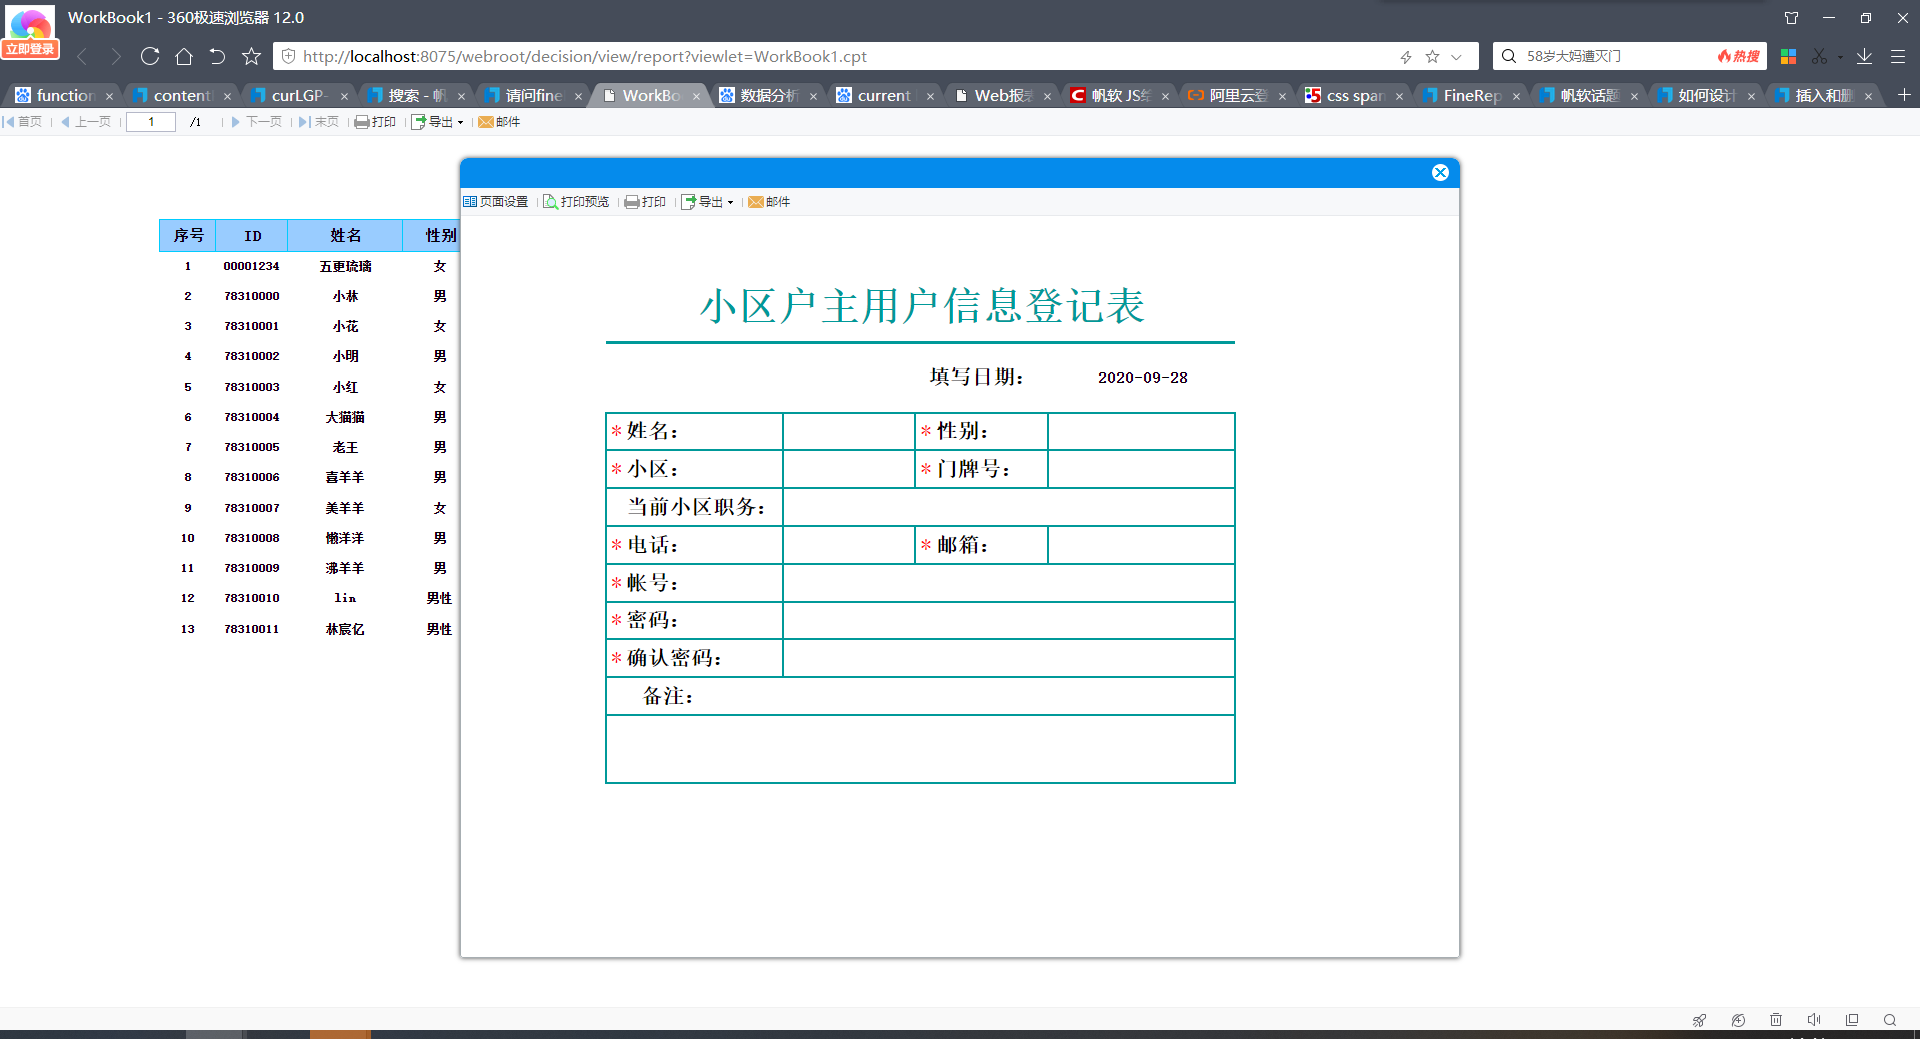Click the 立即登录 login button
The image size is (1920, 1039).
(x=30, y=49)
